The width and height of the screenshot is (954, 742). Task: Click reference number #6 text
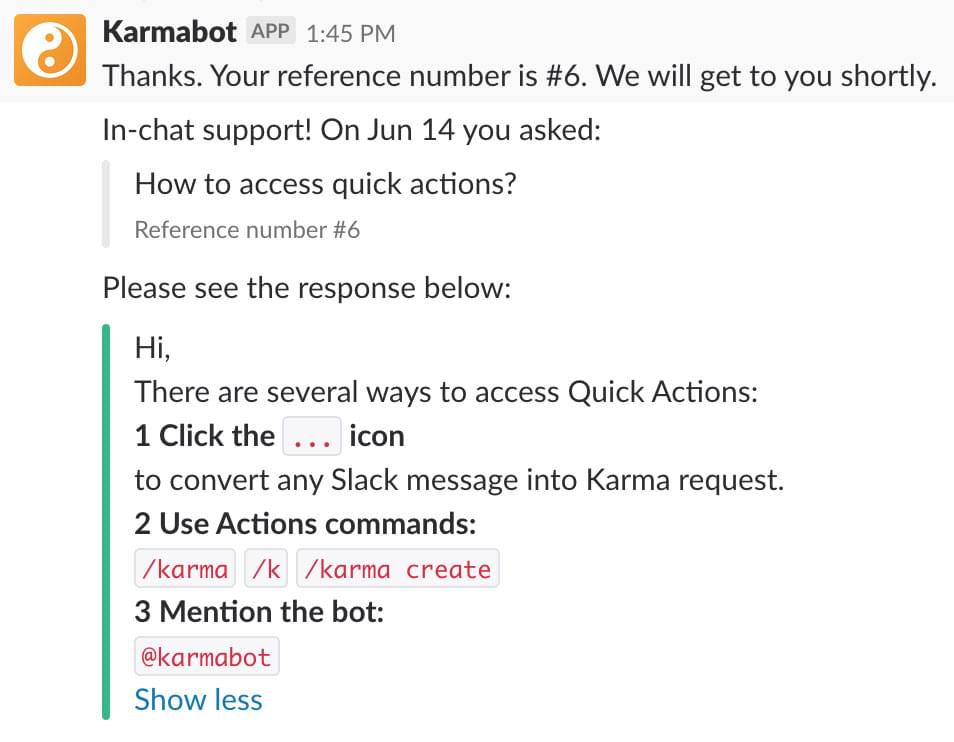coord(246,230)
